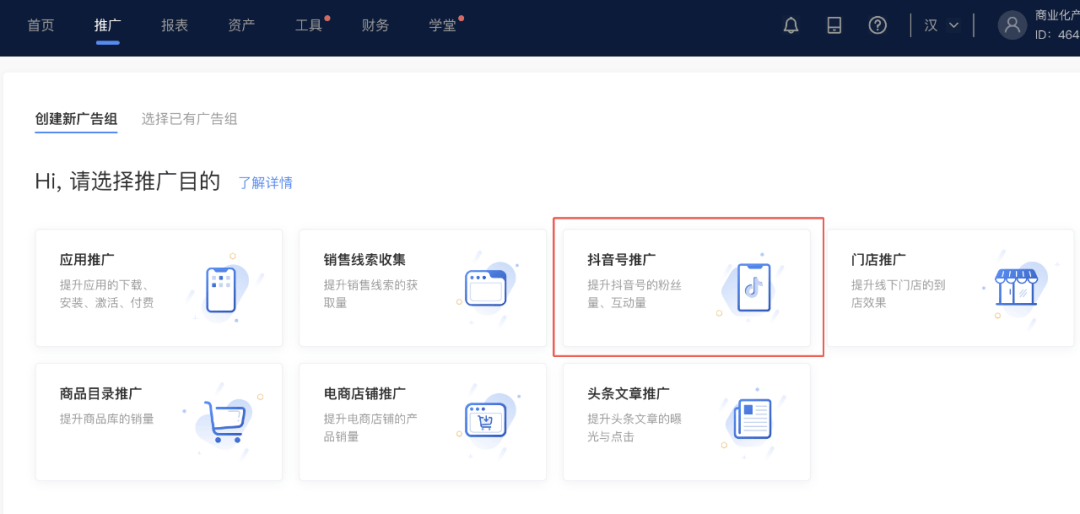Image resolution: width=1080 pixels, height=514 pixels.
Task: Expand the 汉 language dropdown
Action: pyautogui.click(x=941, y=26)
